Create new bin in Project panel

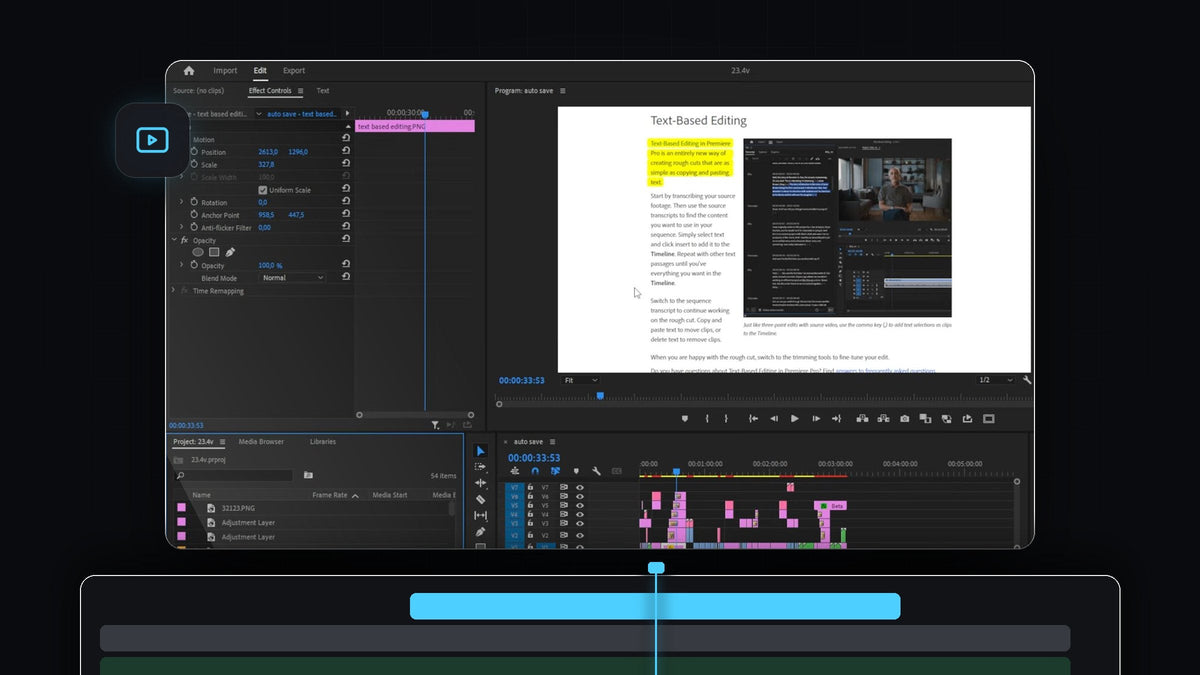click(x=308, y=476)
